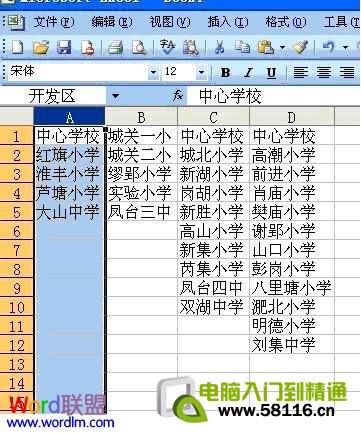This screenshot has width=361, height=433.
Task: Click the New workbook icon
Action: [x=17, y=47]
